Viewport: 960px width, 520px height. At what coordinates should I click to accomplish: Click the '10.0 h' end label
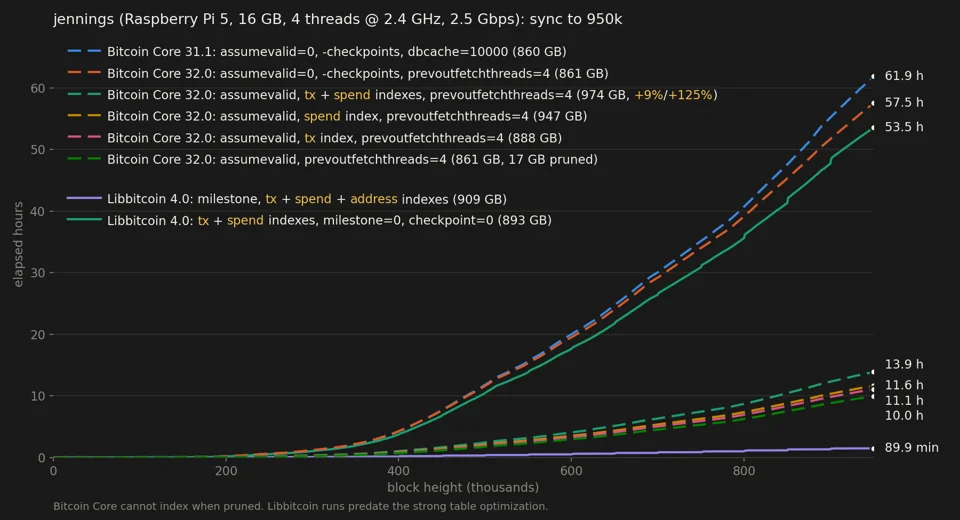pyautogui.click(x=904, y=416)
